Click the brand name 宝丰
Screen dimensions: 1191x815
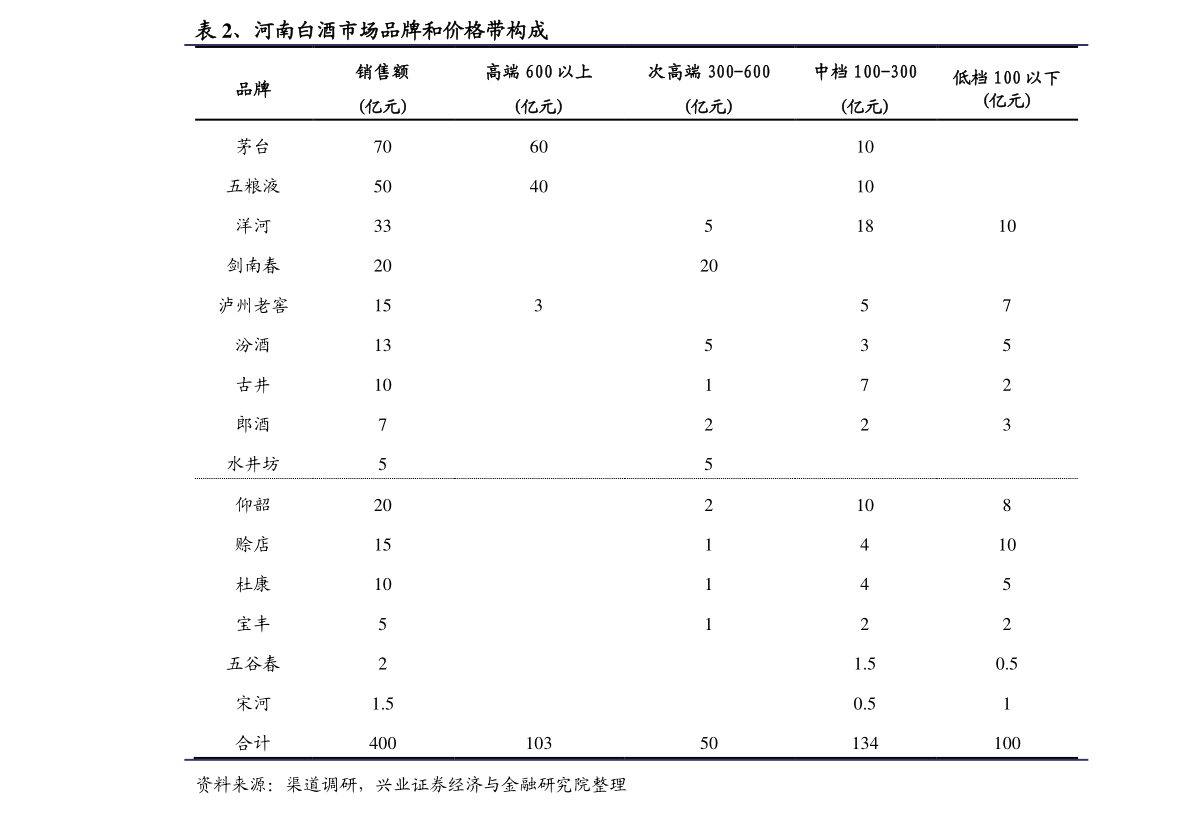tap(253, 624)
